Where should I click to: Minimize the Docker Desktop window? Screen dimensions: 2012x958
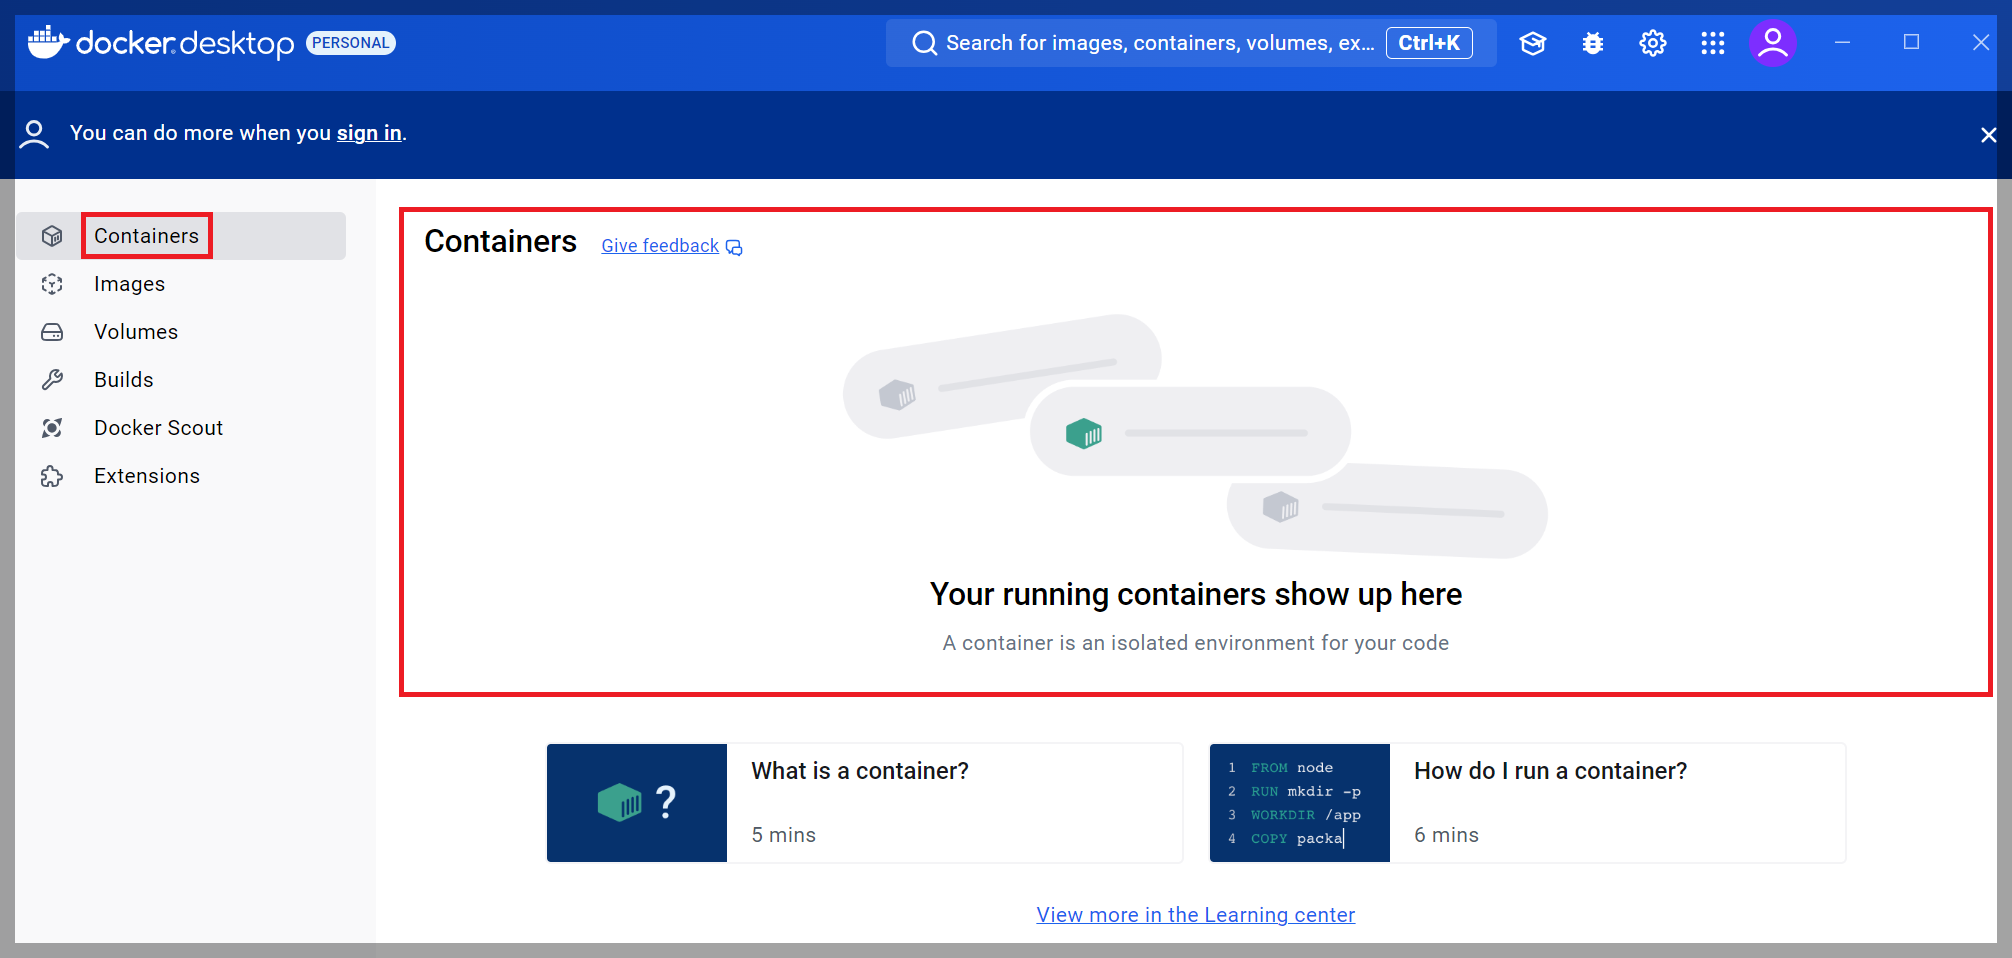[x=1842, y=42]
